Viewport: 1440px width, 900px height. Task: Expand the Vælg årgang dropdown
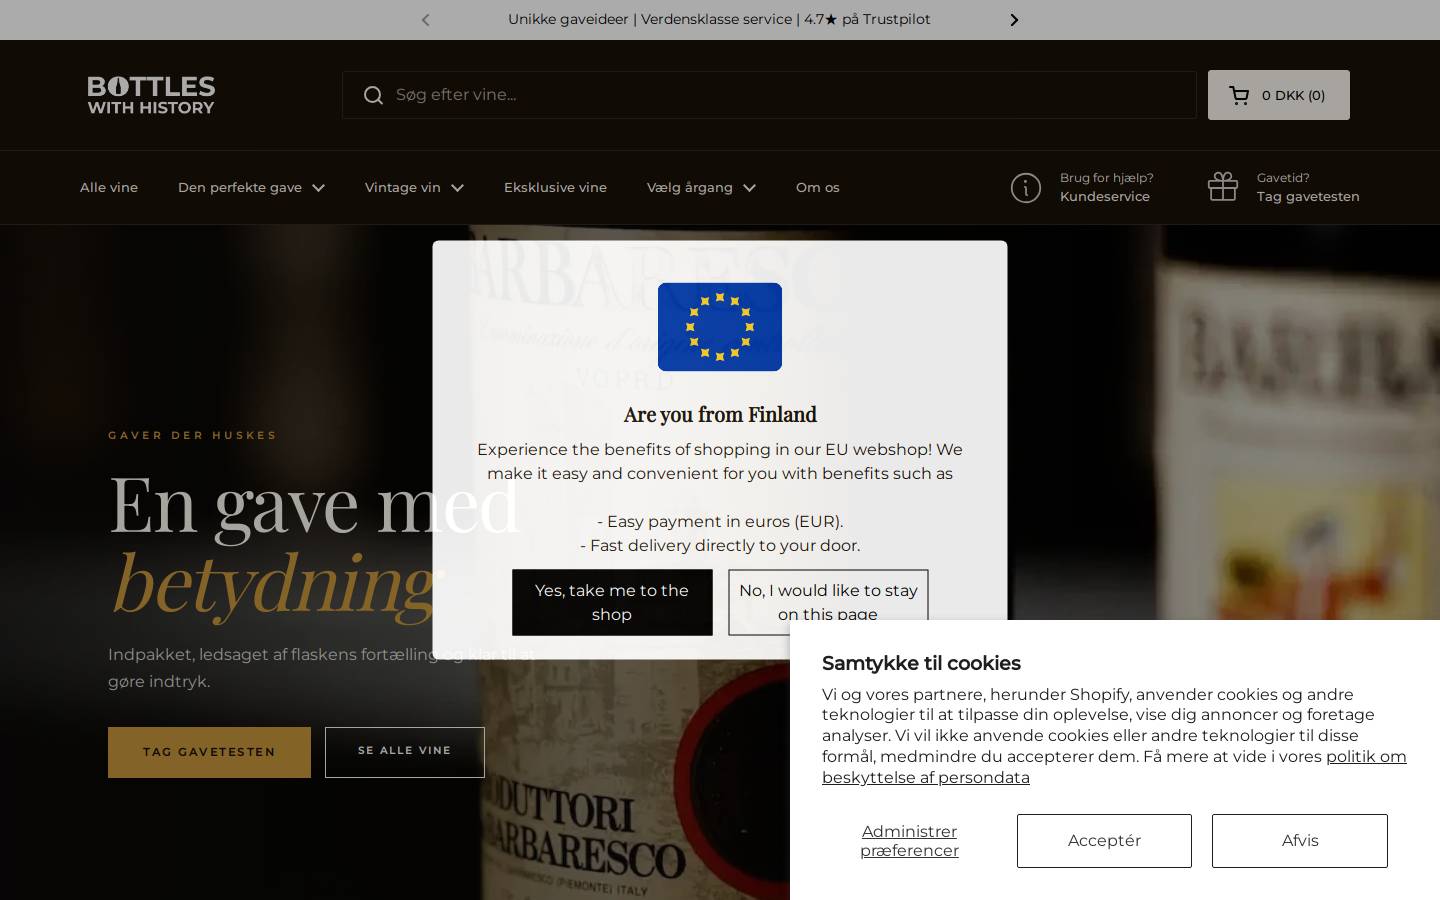701,187
